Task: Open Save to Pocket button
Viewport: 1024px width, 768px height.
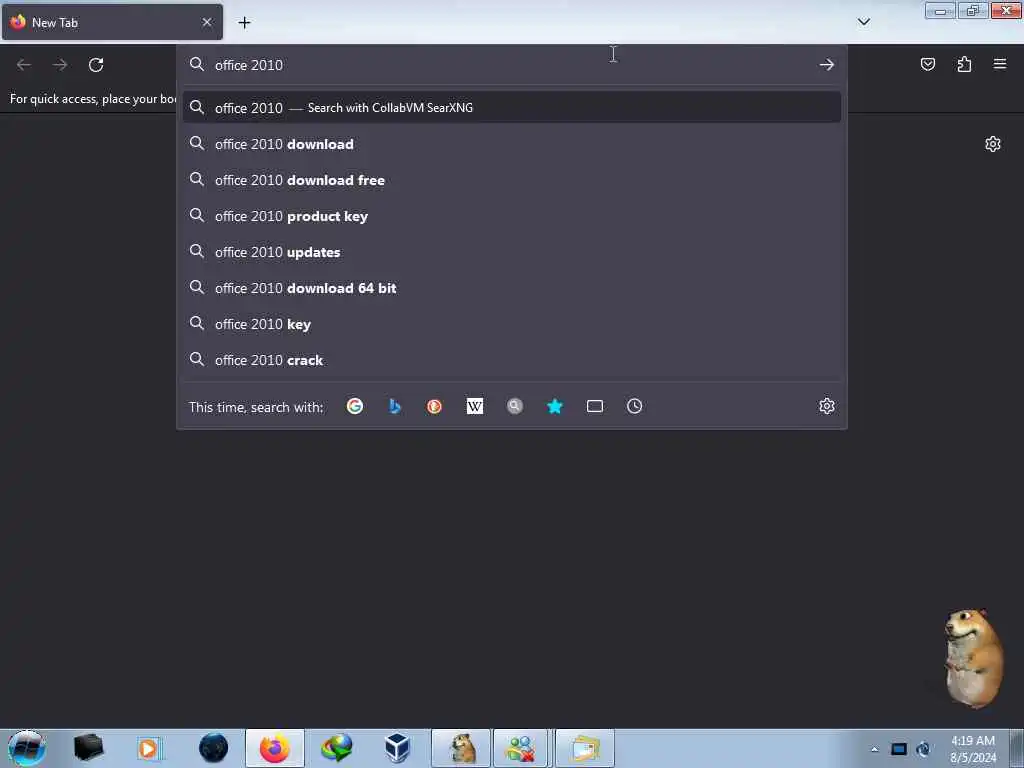Action: 928,64
